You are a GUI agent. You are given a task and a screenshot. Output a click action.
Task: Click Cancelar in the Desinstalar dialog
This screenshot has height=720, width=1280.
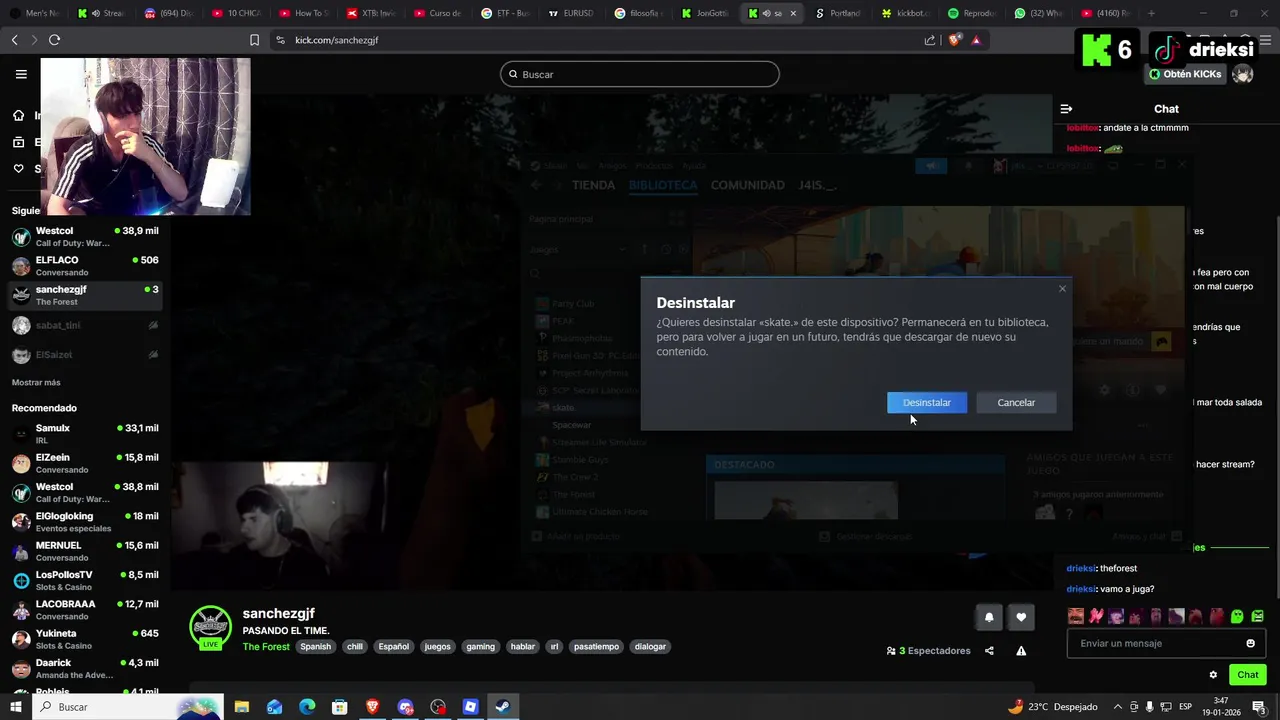pos(1016,402)
